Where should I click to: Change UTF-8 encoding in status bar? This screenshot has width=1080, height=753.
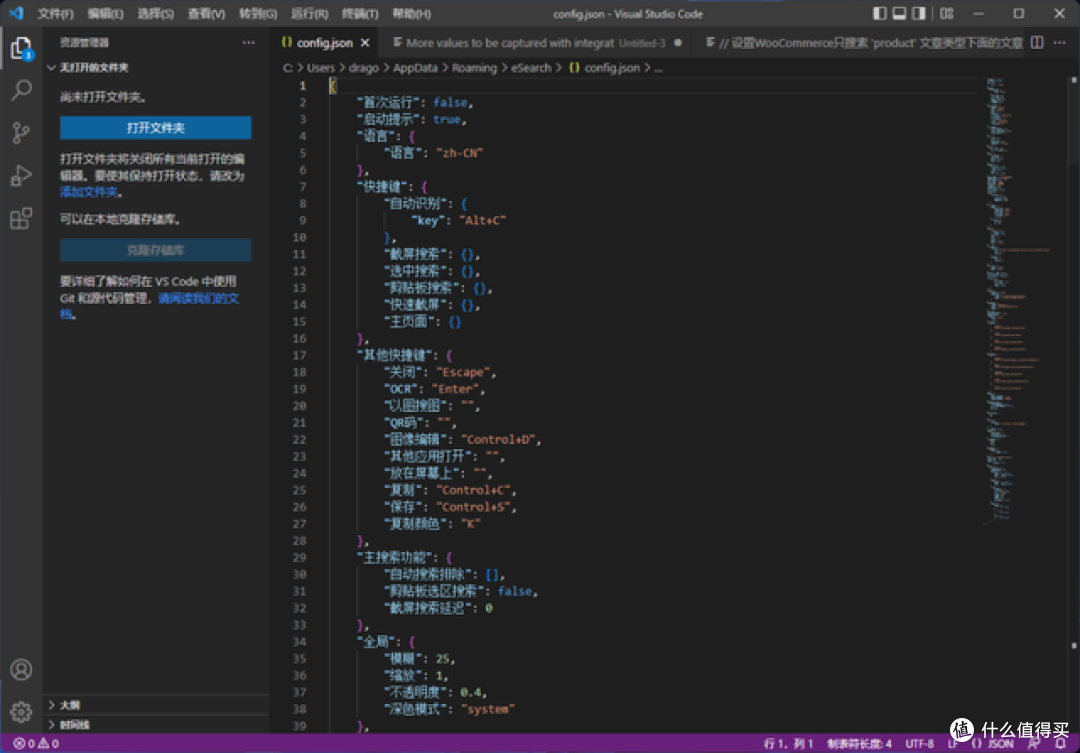(x=920, y=743)
